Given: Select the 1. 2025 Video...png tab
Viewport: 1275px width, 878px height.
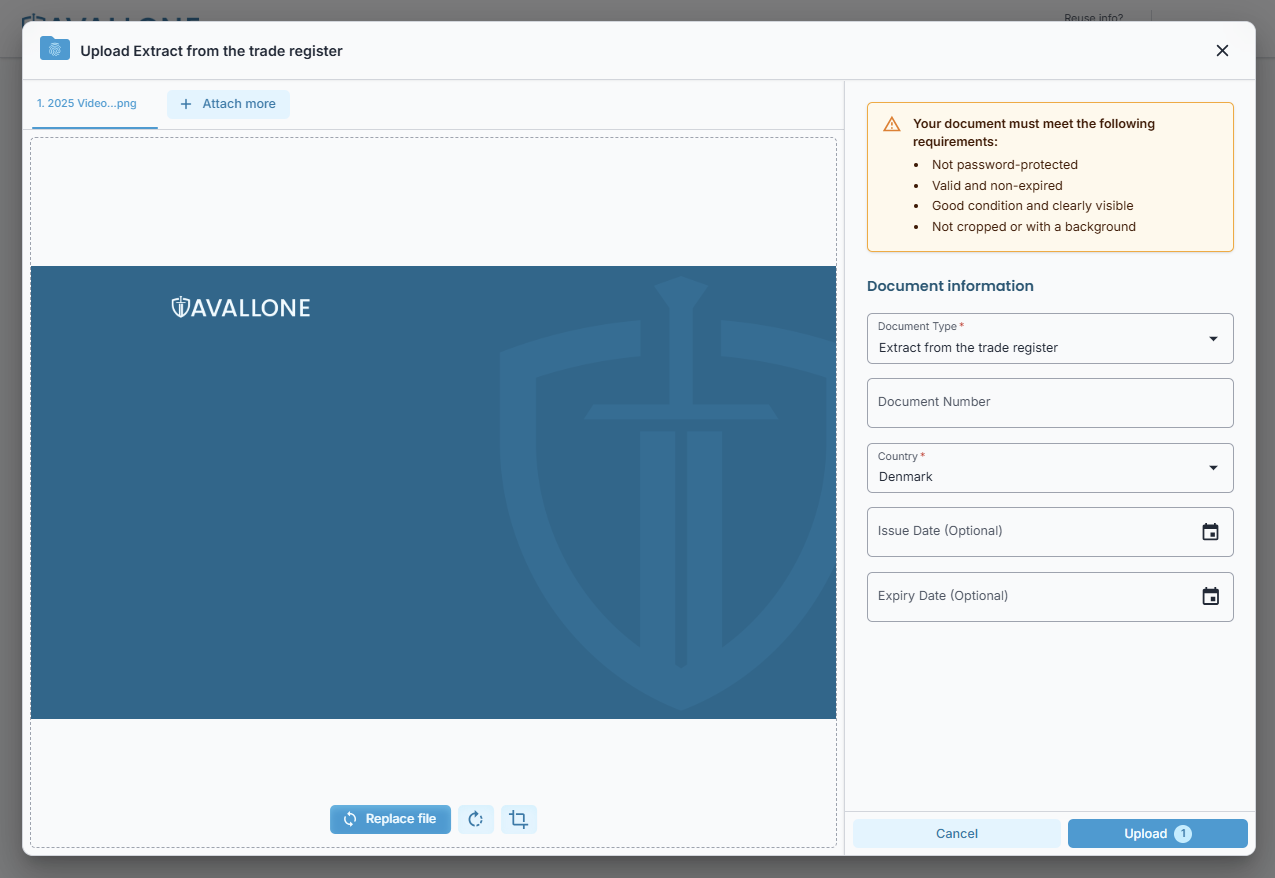Looking at the screenshot, I should click(x=94, y=104).
